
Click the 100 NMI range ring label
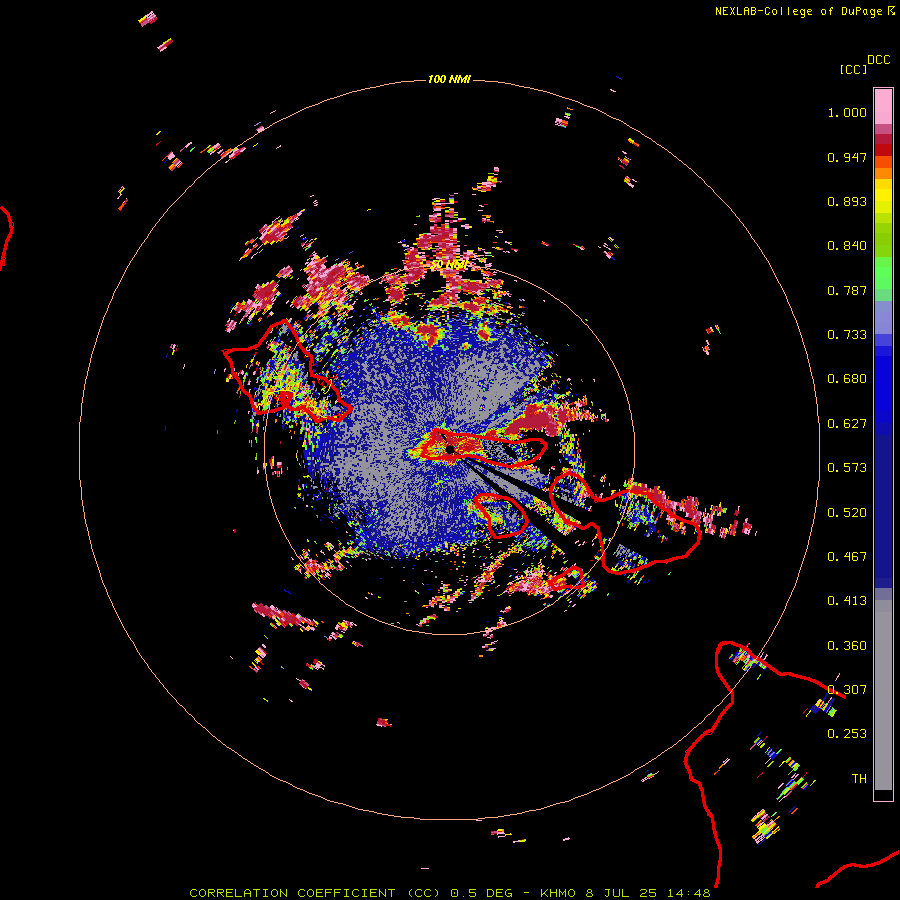point(449,79)
